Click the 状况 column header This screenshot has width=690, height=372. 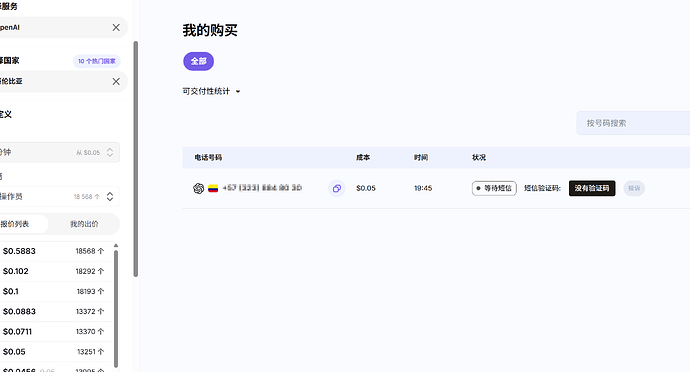(x=479, y=158)
